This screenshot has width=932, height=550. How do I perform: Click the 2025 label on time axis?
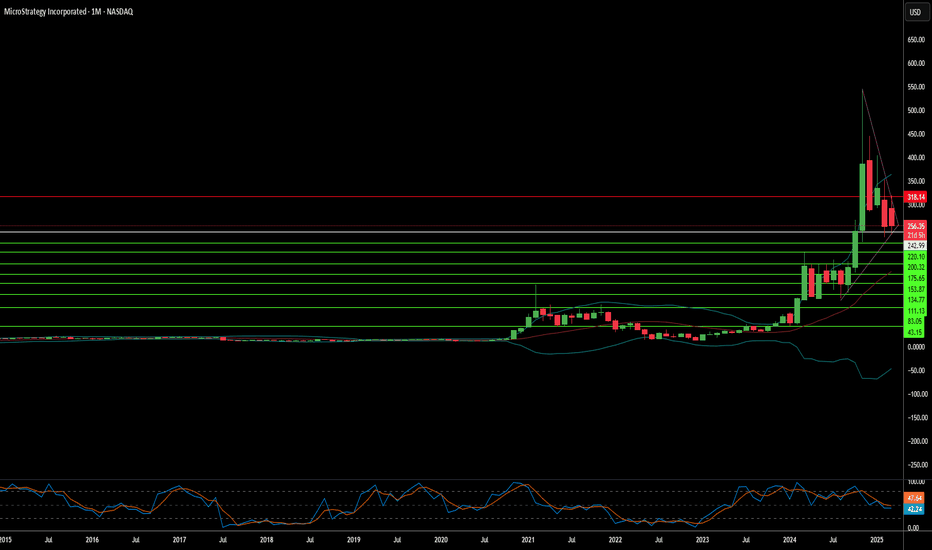point(876,540)
